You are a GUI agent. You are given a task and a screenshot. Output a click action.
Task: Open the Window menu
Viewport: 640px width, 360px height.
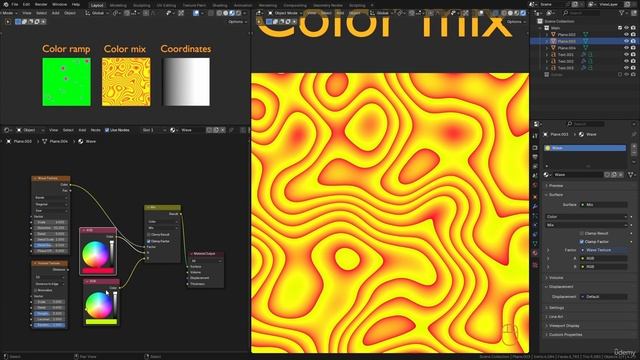tap(60, 4)
